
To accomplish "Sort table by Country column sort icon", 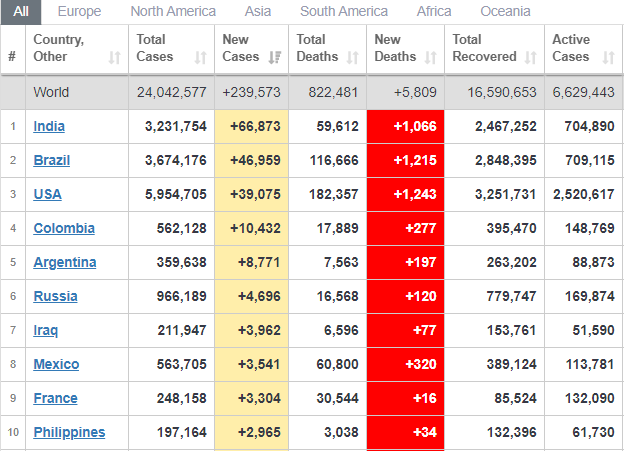I will point(114,58).
